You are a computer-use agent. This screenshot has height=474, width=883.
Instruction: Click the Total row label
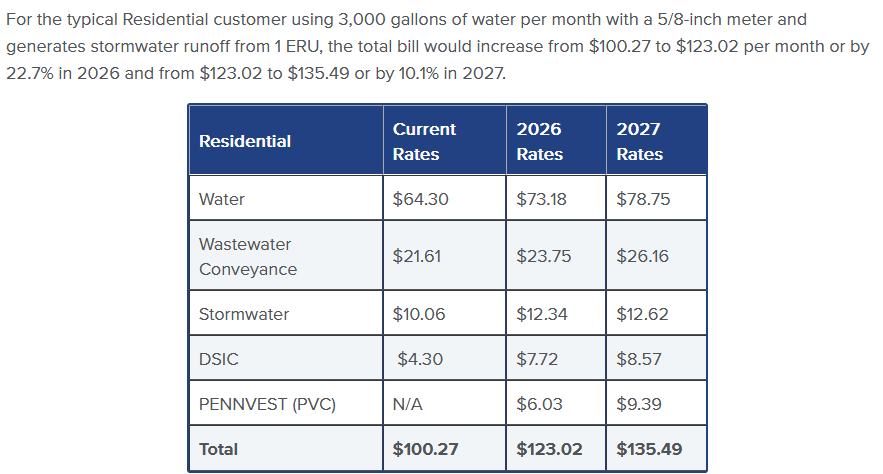click(x=219, y=449)
